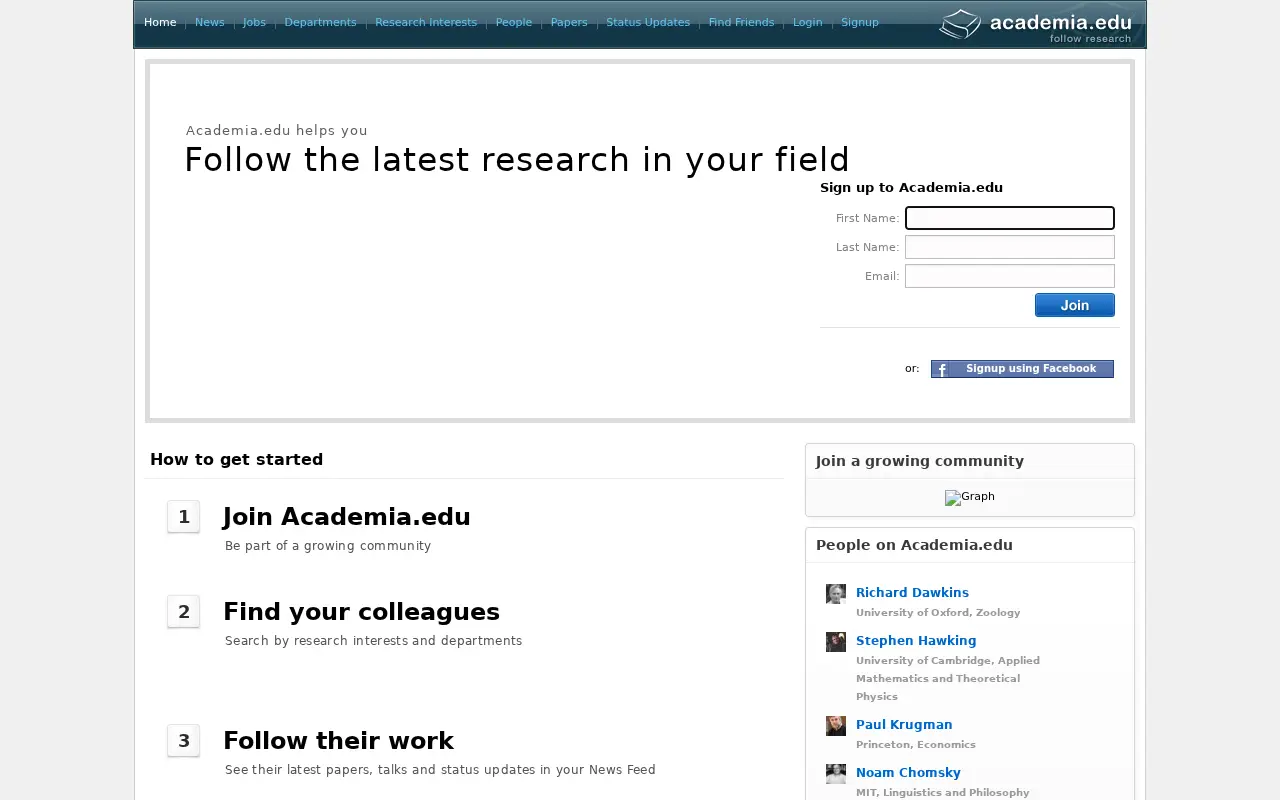
Task: Click the Join Academia.edu heading
Action: click(347, 517)
